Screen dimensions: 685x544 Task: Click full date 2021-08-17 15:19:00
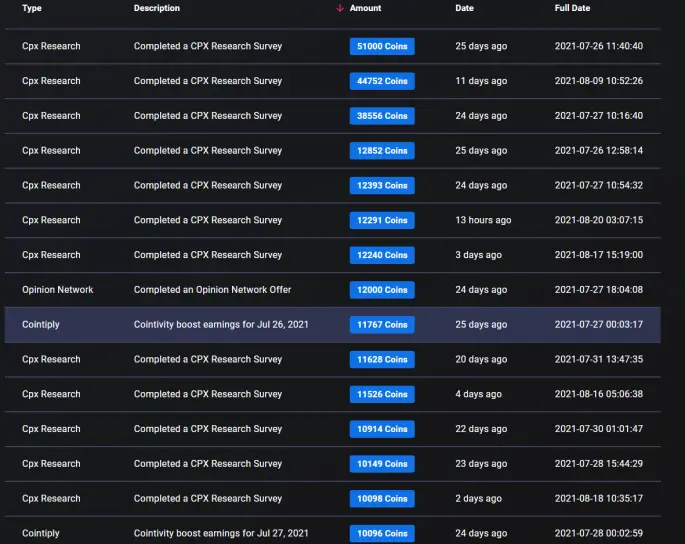[x=599, y=255]
